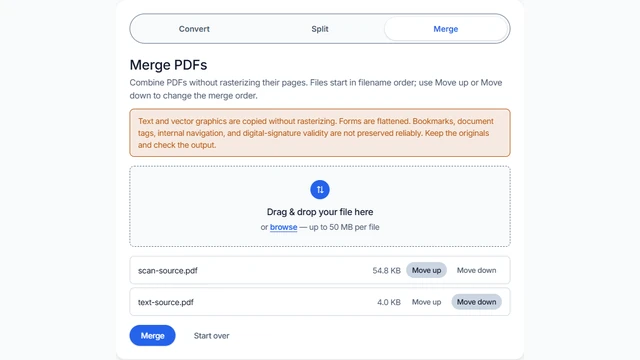Open the Split tab

320,29
